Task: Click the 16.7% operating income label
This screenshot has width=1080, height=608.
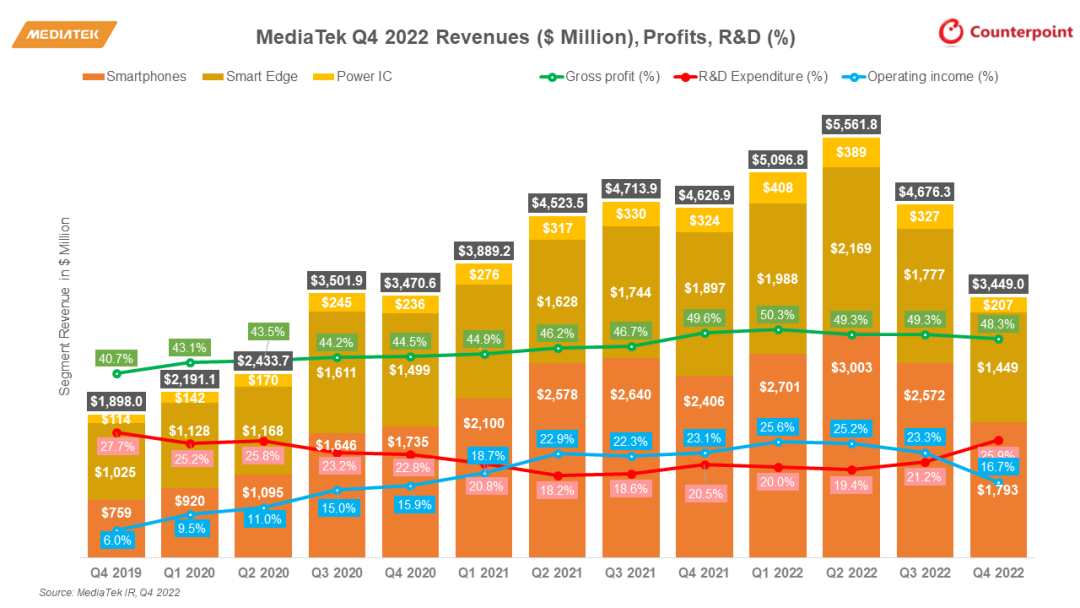Action: point(997,467)
